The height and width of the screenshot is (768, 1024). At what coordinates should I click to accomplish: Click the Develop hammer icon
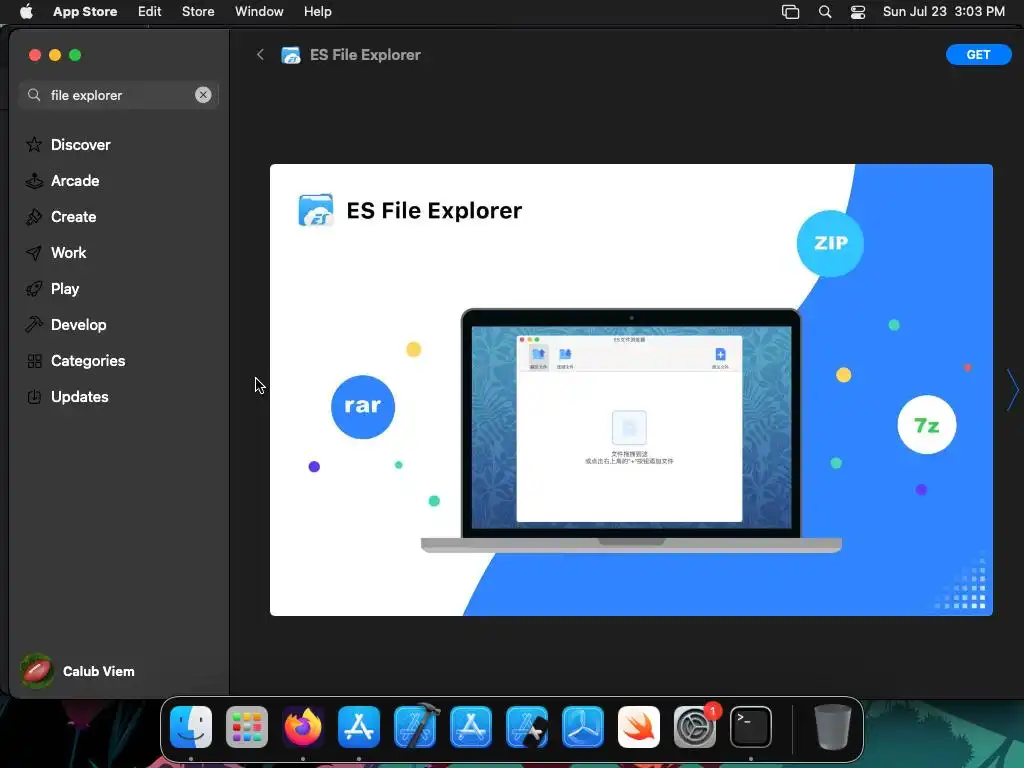(34, 324)
